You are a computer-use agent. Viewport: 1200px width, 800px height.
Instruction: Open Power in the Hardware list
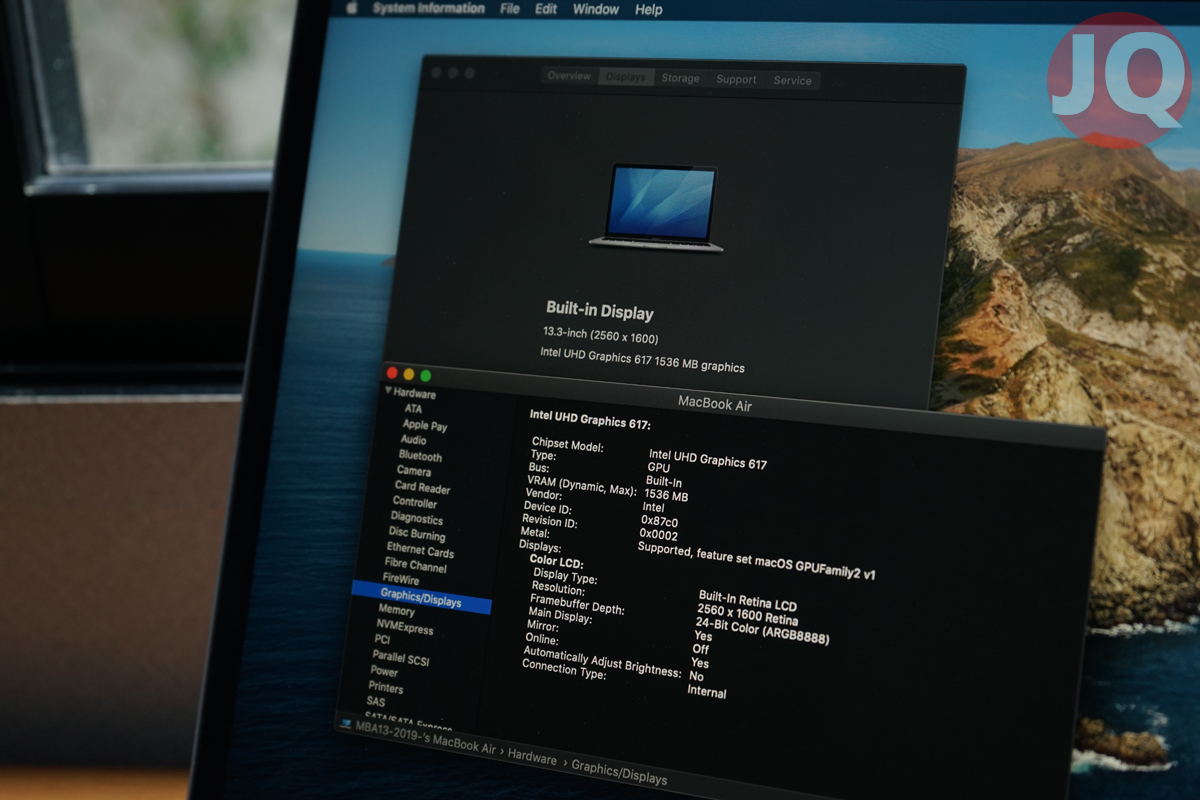click(x=384, y=672)
